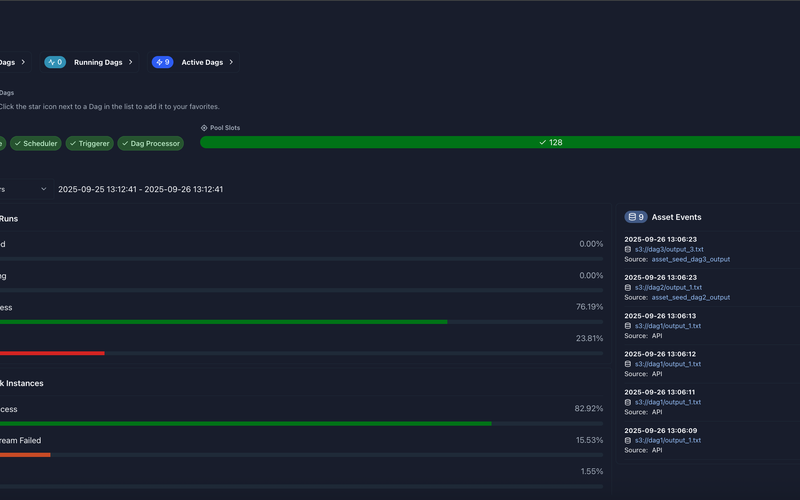Viewport: 800px width, 500px height.
Task: Click the star icon favorites hint text
Action: (110, 107)
